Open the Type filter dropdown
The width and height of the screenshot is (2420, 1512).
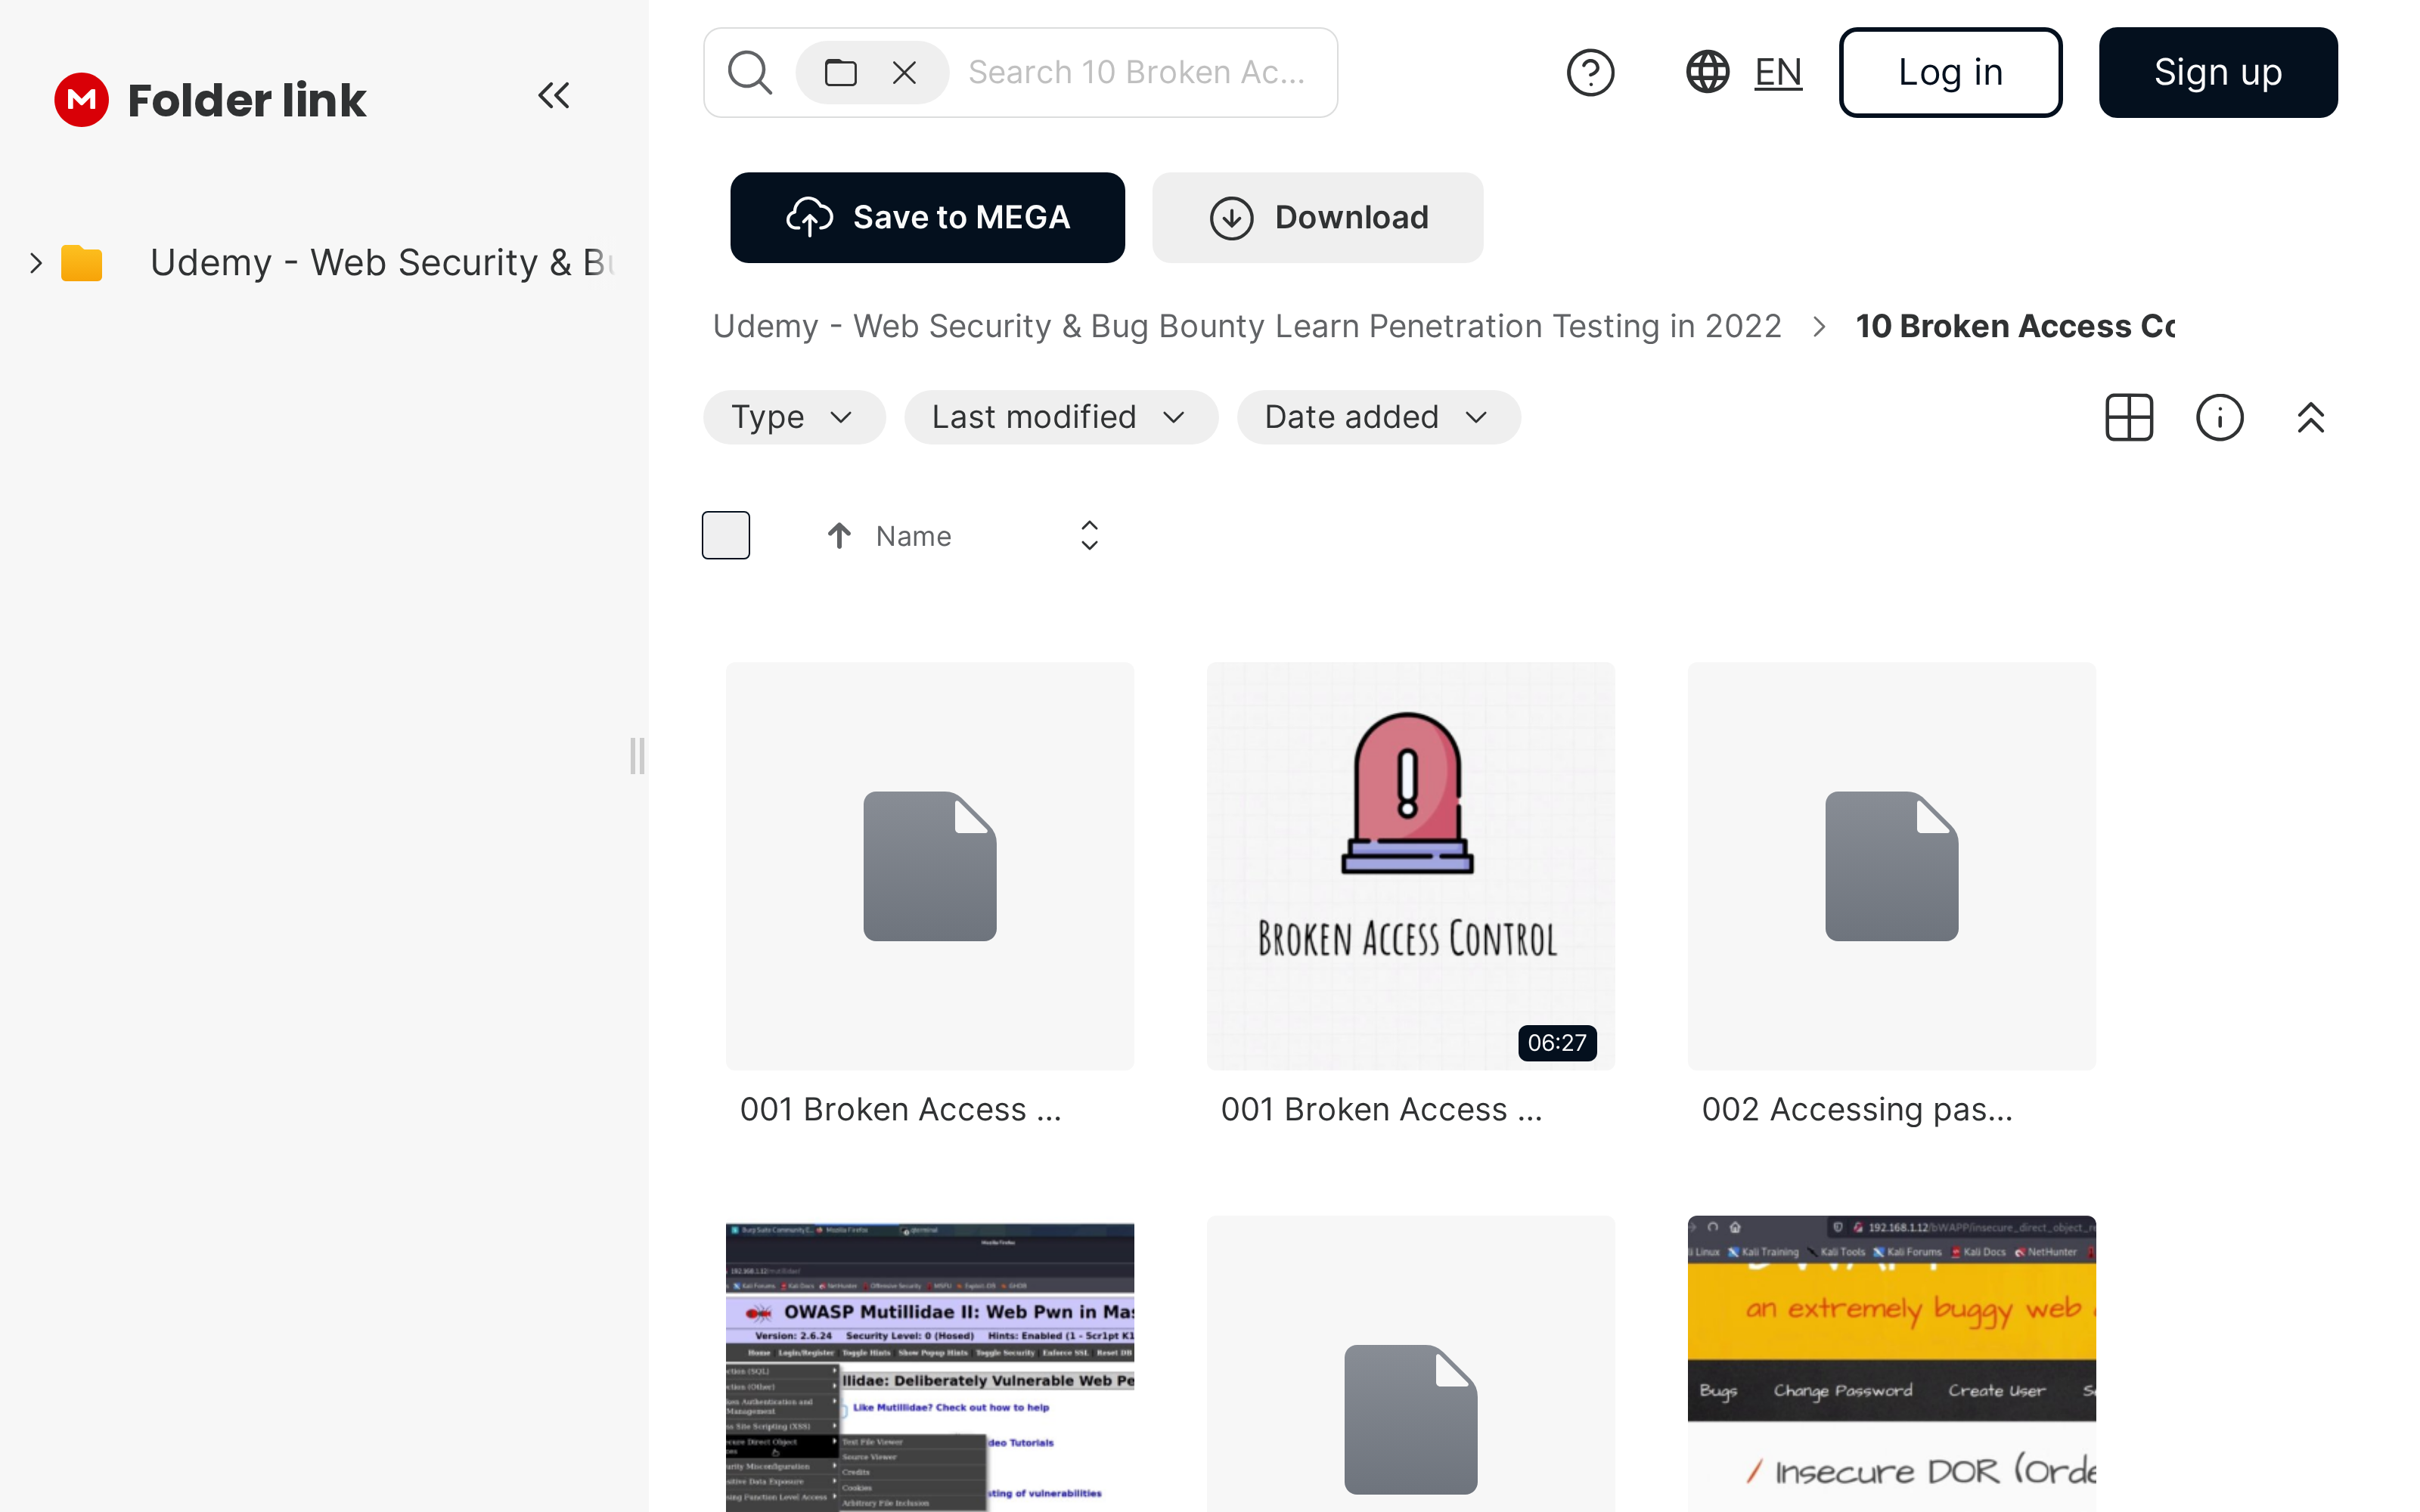pos(794,417)
